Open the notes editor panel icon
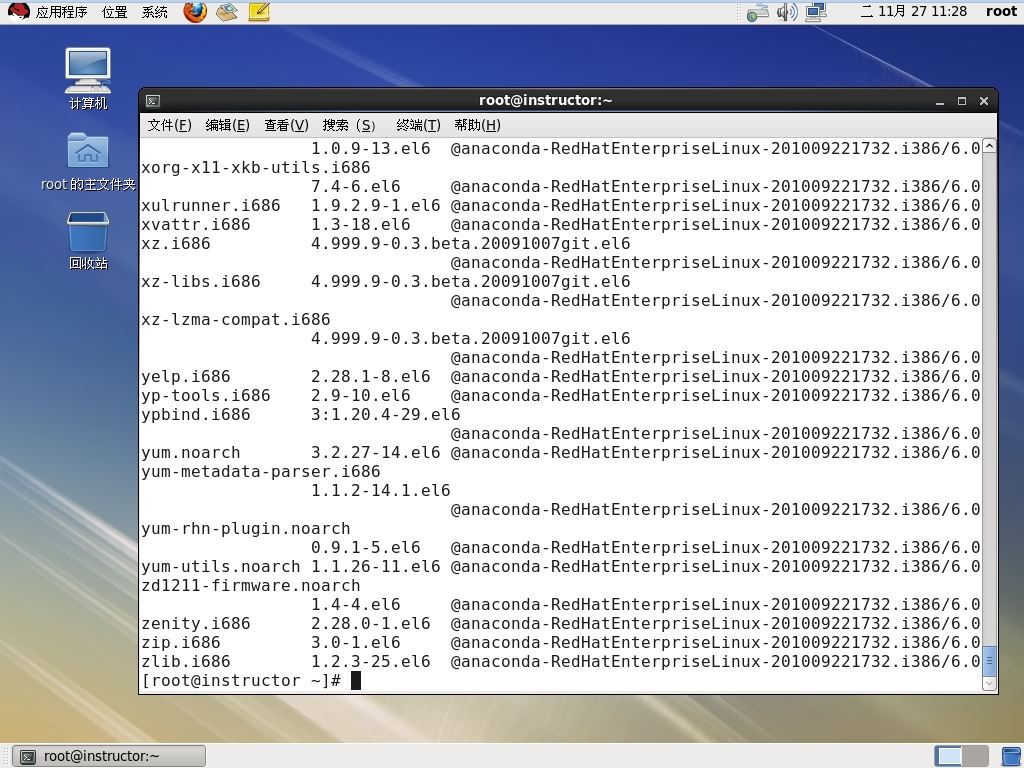Image resolution: width=1024 pixels, height=768 pixels. pos(259,12)
